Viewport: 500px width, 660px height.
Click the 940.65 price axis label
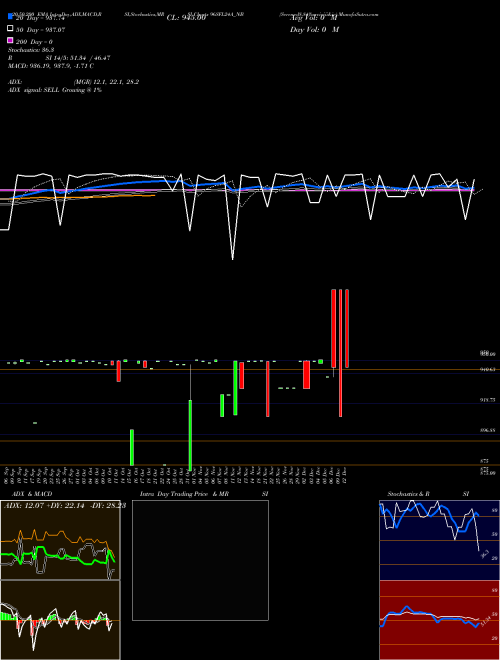(x=488, y=369)
